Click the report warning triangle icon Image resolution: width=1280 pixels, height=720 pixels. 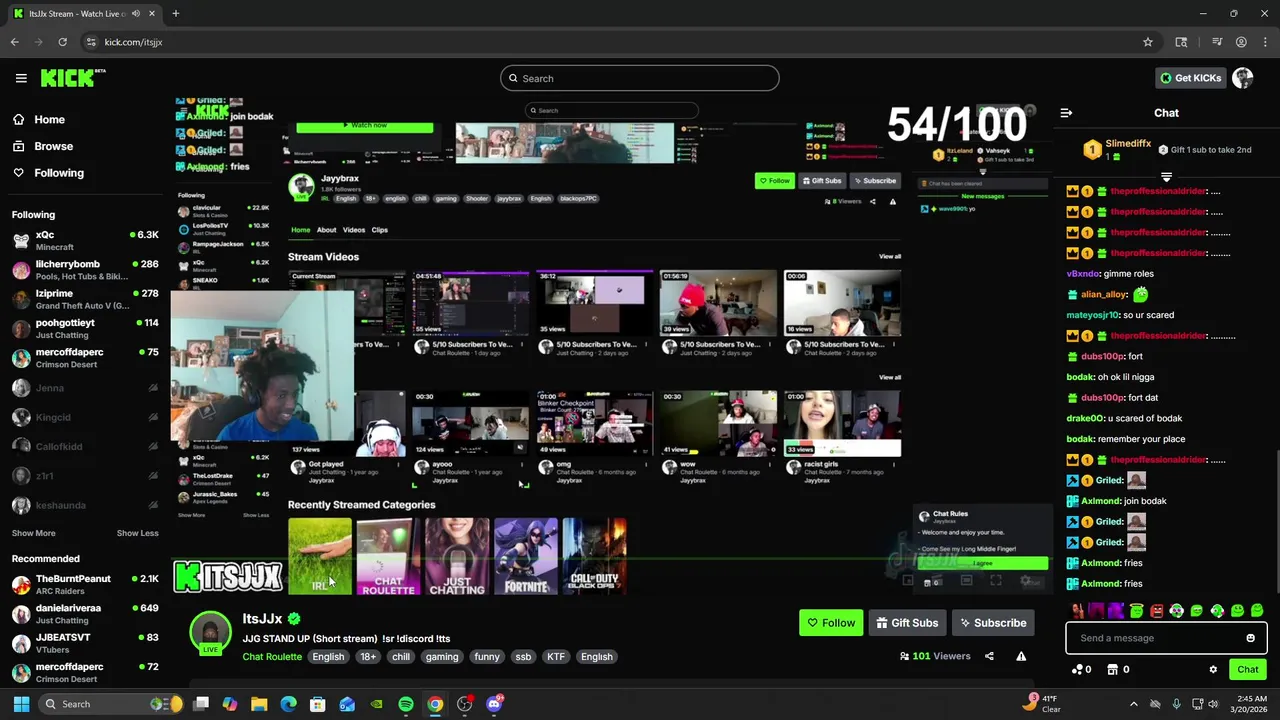[x=1021, y=656]
